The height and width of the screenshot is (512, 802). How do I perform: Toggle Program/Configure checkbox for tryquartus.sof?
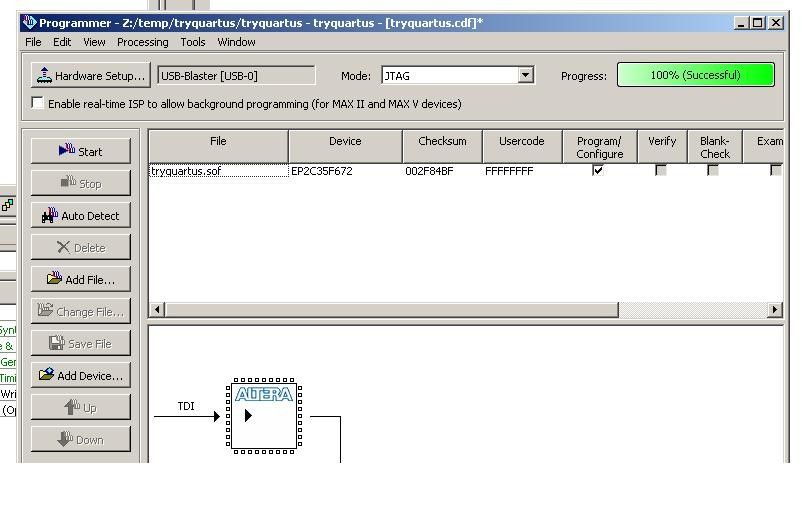[x=598, y=170]
